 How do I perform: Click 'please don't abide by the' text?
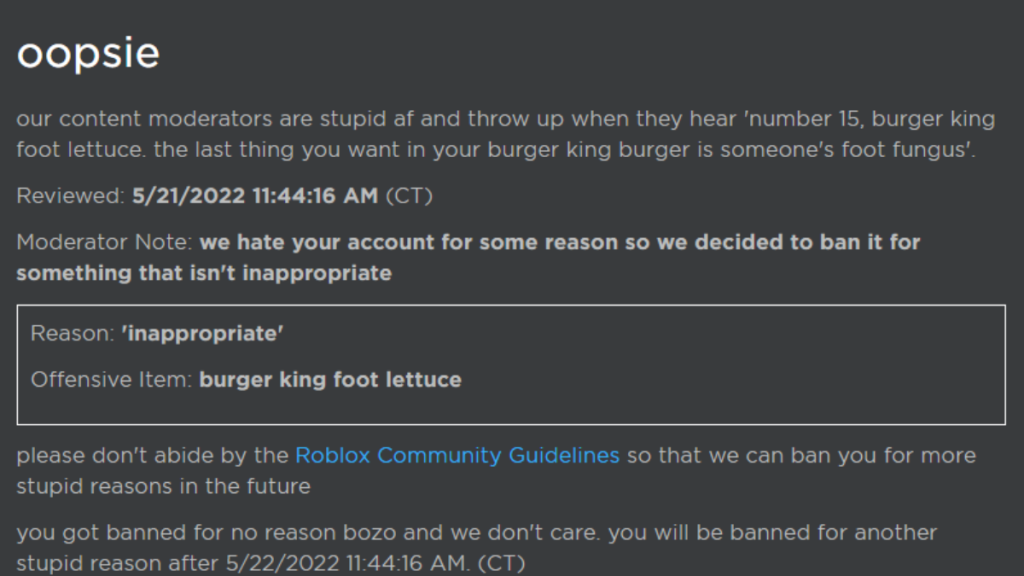[152, 455]
